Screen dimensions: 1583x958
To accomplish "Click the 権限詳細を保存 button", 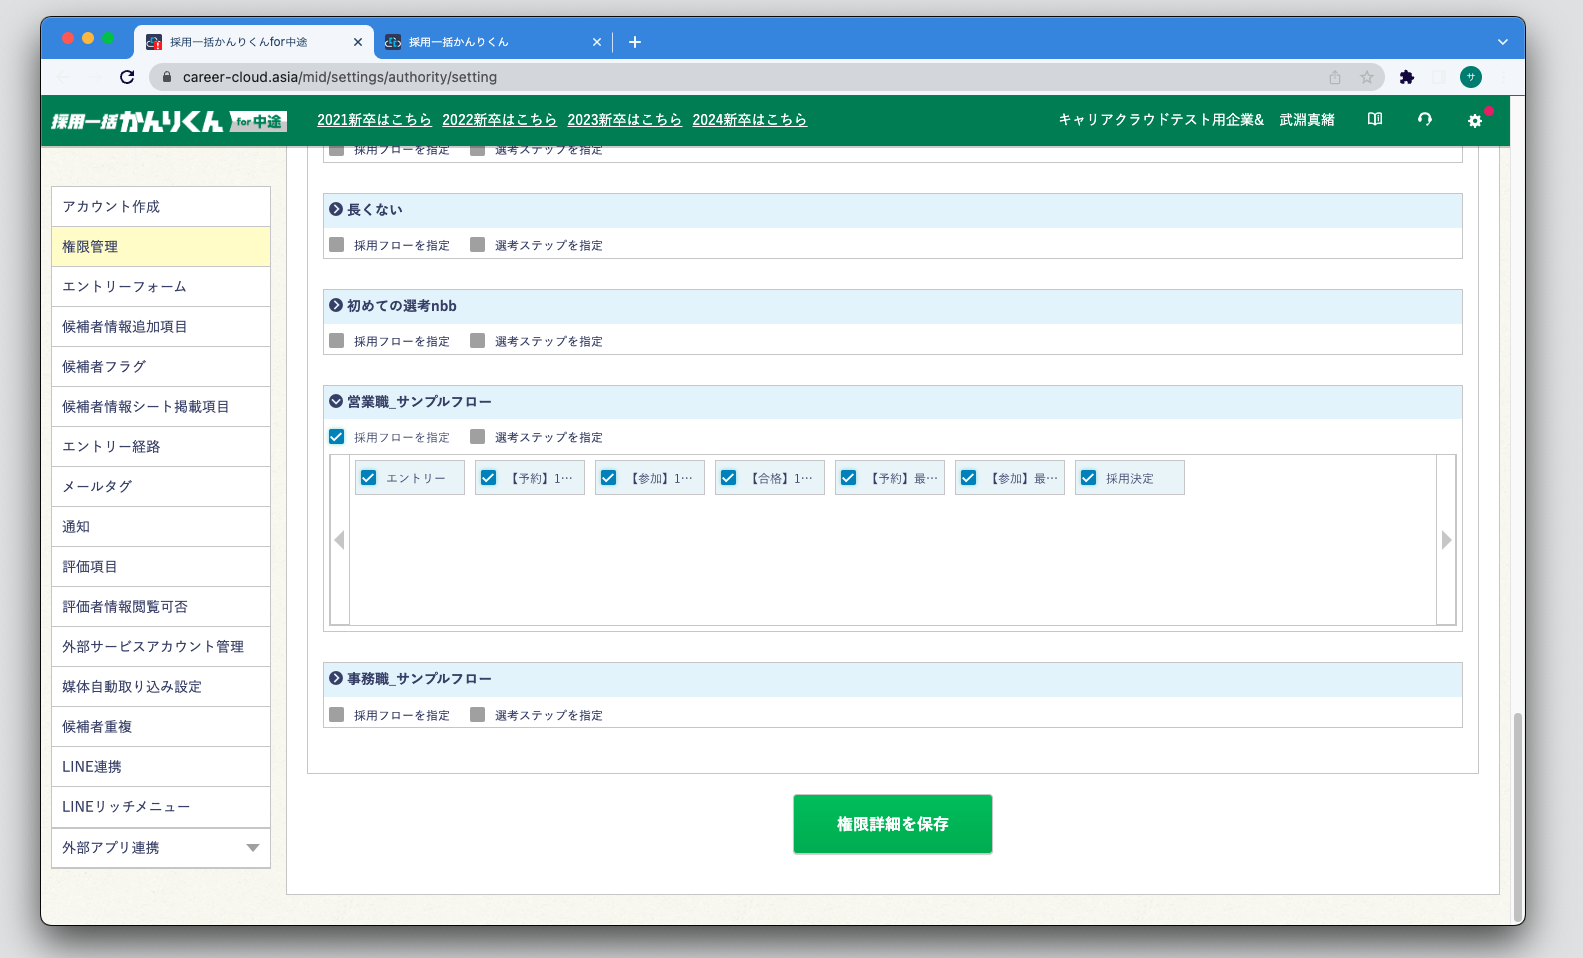I will [892, 824].
